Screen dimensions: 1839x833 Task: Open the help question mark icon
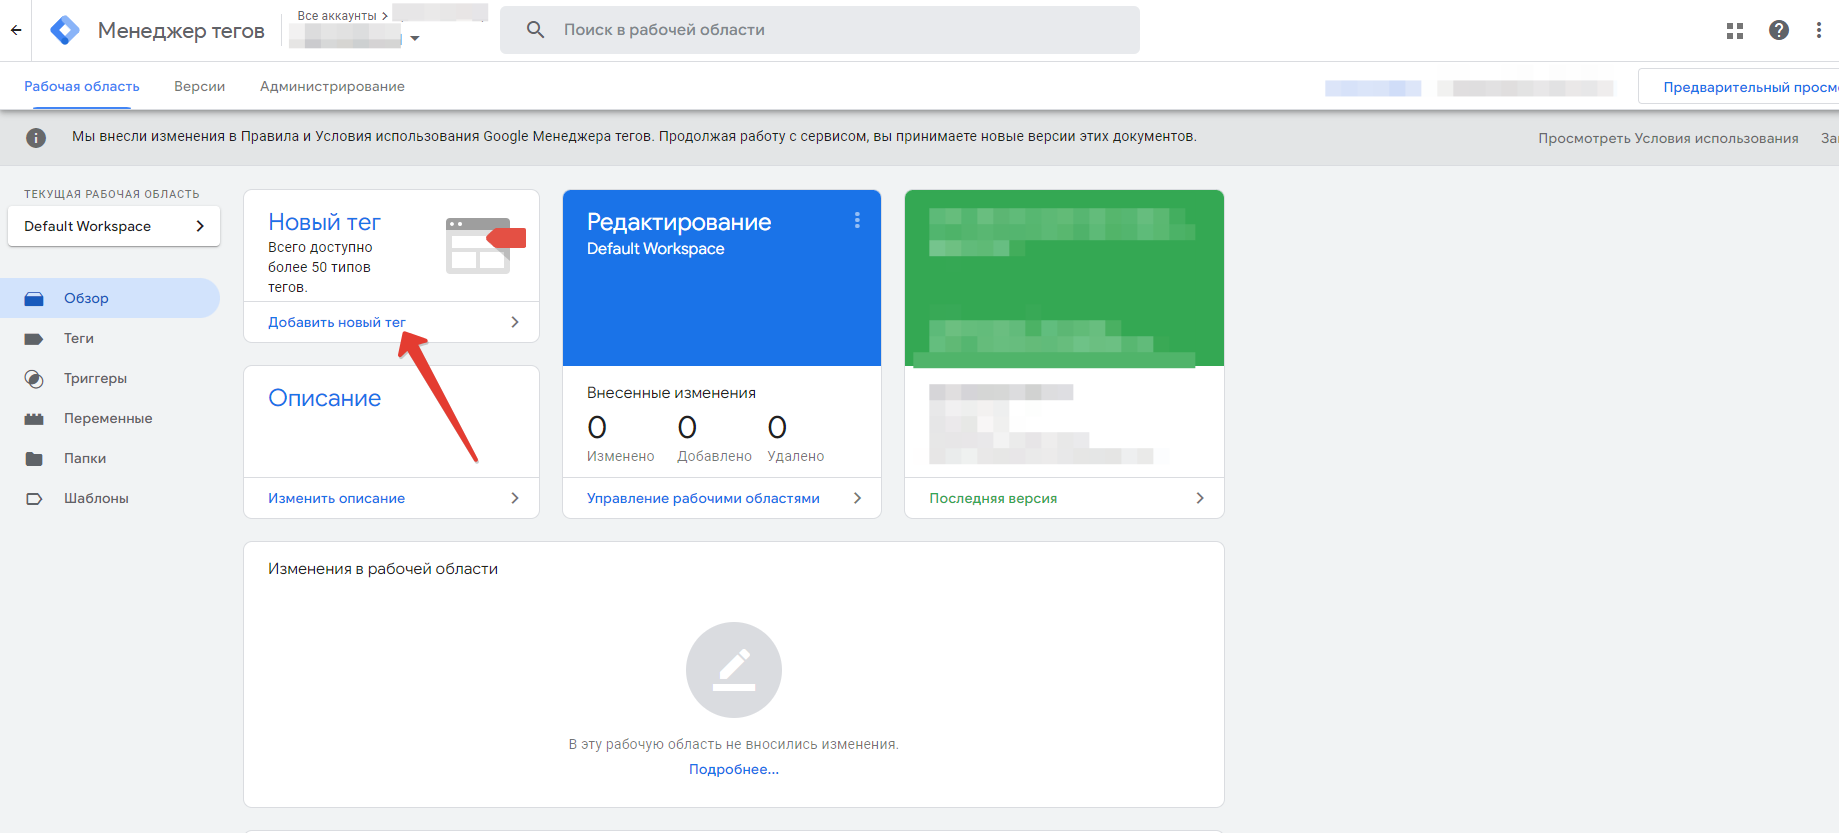pos(1779,30)
